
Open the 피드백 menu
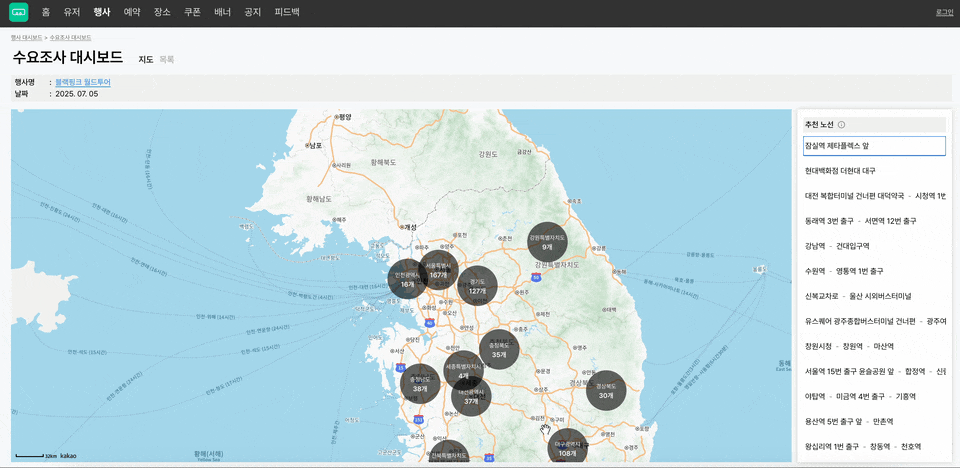pos(287,12)
